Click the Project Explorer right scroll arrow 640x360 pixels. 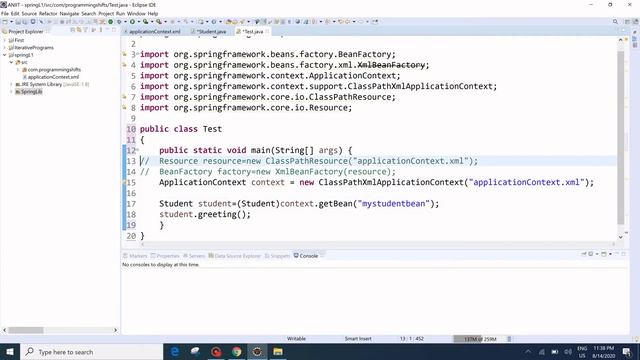(116, 330)
